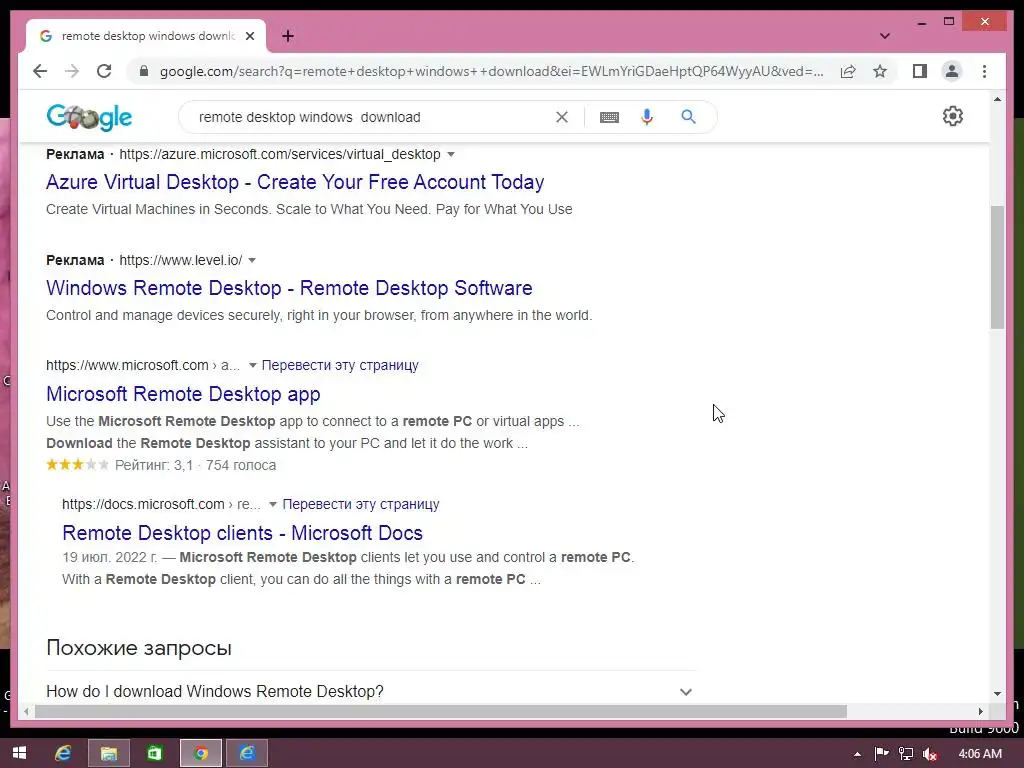
Task: Click the Похожие запросы heading
Action: 139,648
